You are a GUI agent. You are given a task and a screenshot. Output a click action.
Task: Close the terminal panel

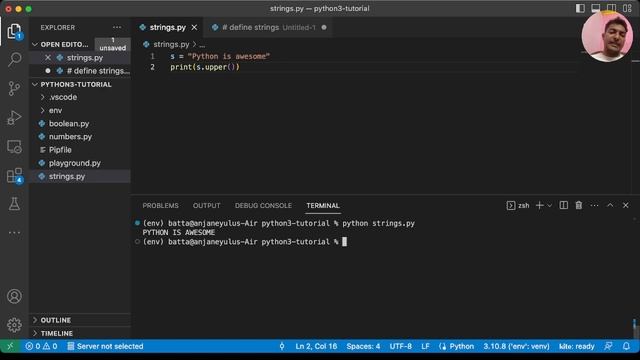click(625, 205)
